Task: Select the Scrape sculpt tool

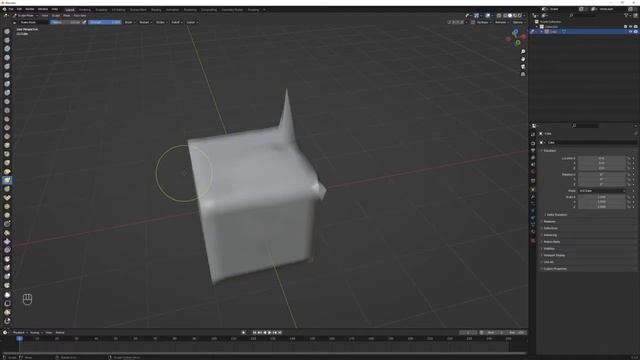Action: click(7, 137)
